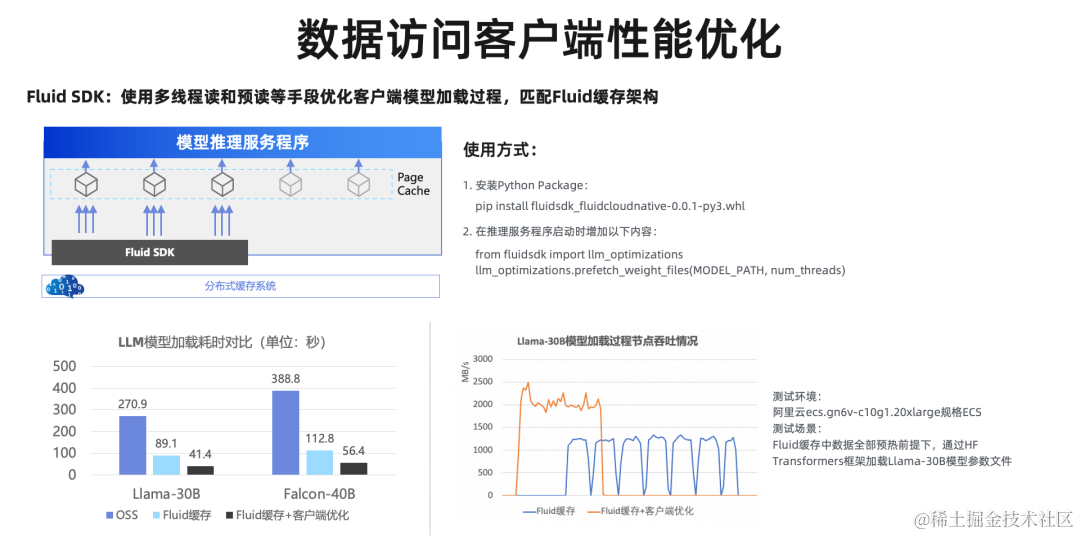
Task: Click the 测试环境 label
Action: point(798,397)
